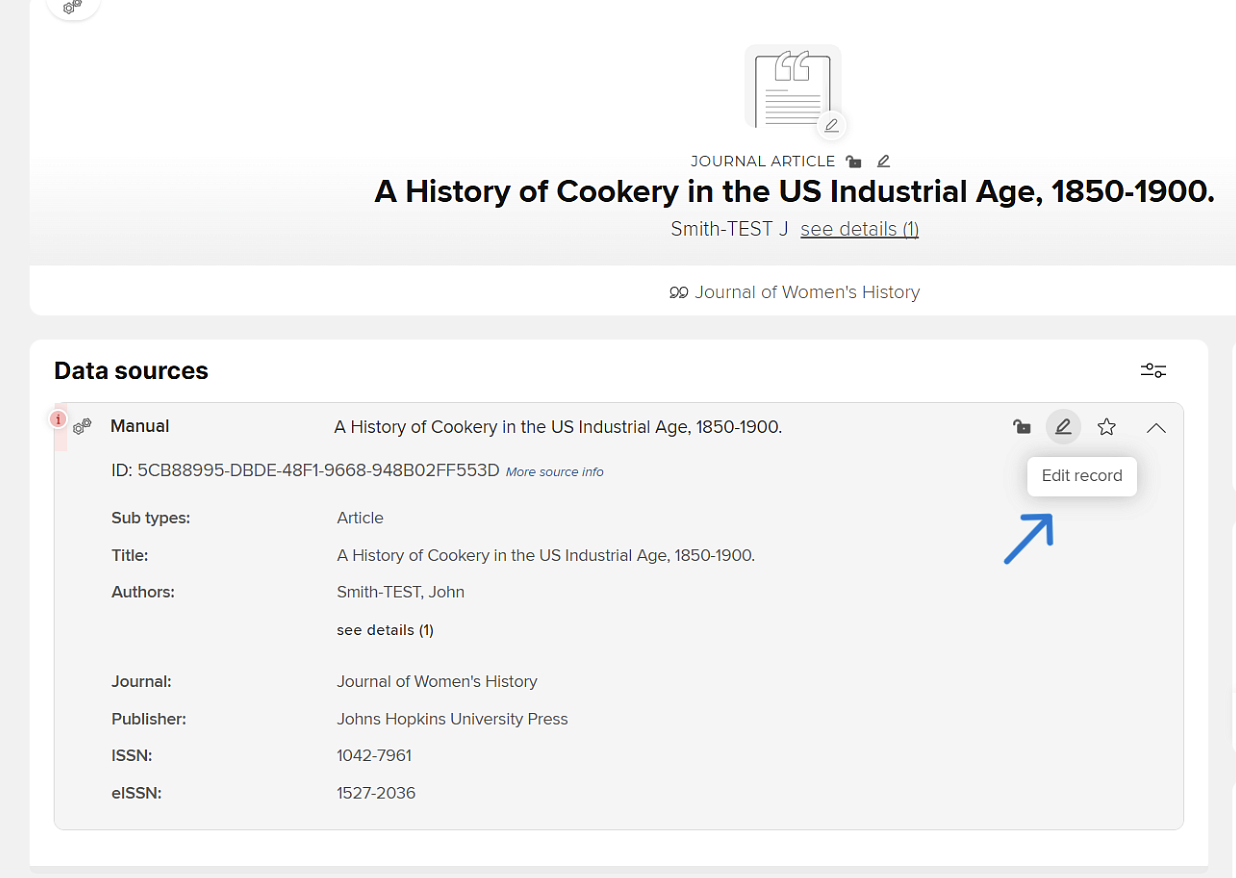Click the pencil icon beside JOURNAL ARTICLE label

883,161
